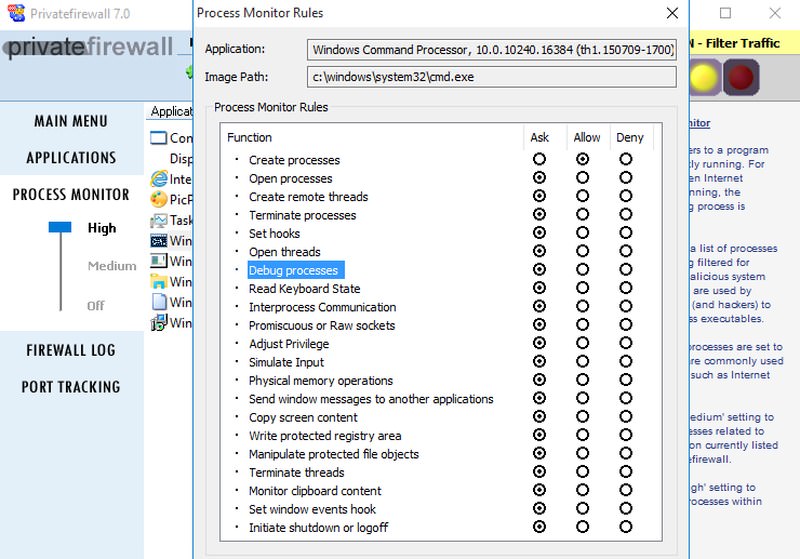Select 'Send window messages to another applications' row
Viewport: 800px width, 559px height.
tap(371, 399)
